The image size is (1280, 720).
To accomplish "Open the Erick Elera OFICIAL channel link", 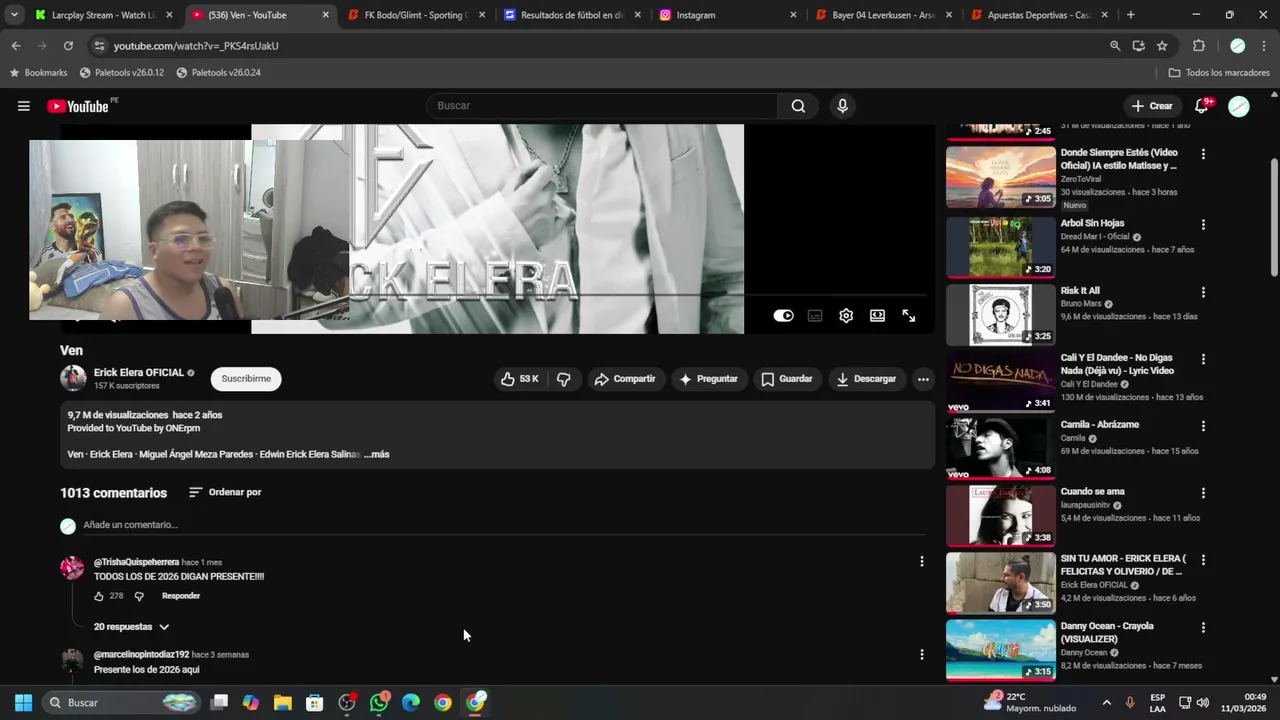I will [x=139, y=372].
